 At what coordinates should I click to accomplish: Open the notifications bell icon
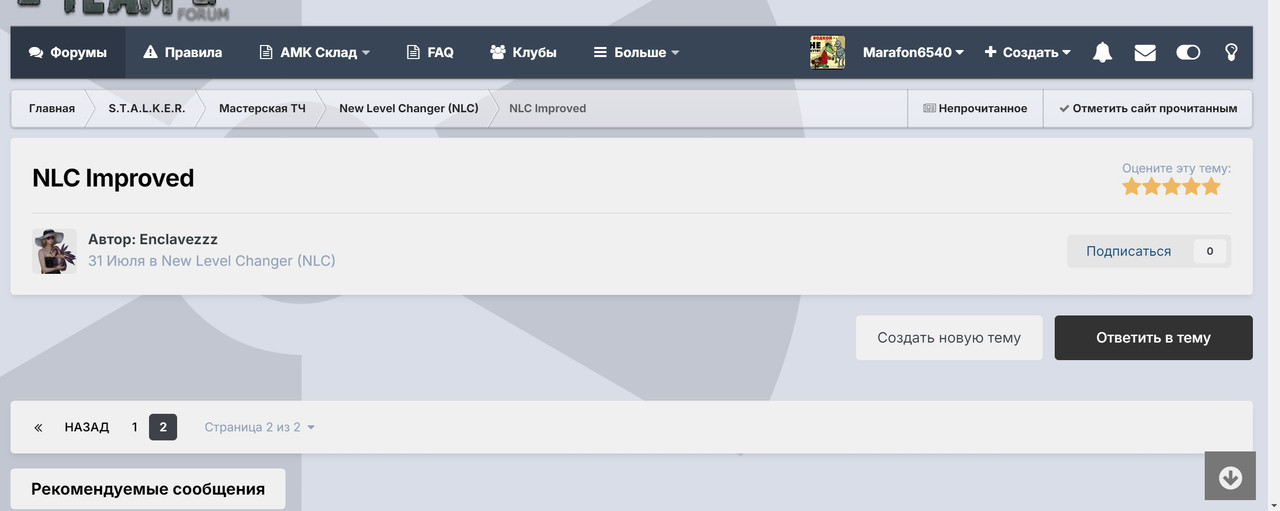[1102, 52]
